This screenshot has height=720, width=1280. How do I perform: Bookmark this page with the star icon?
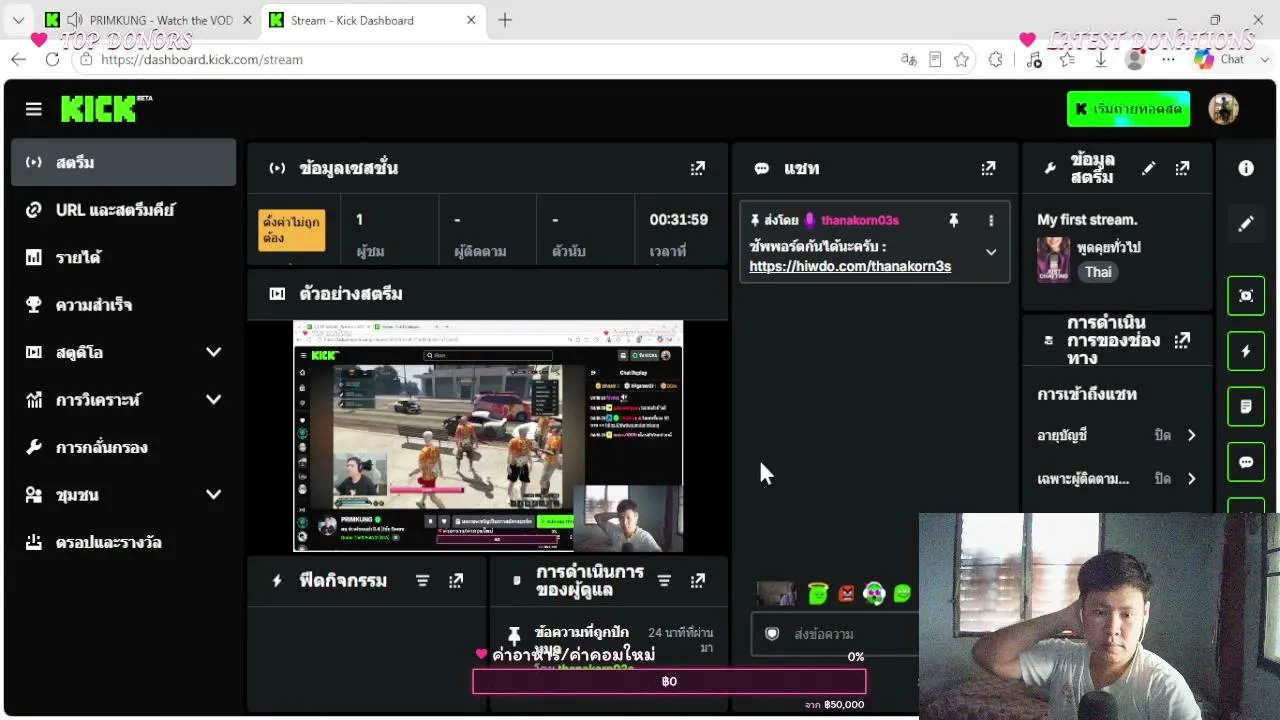click(x=962, y=59)
